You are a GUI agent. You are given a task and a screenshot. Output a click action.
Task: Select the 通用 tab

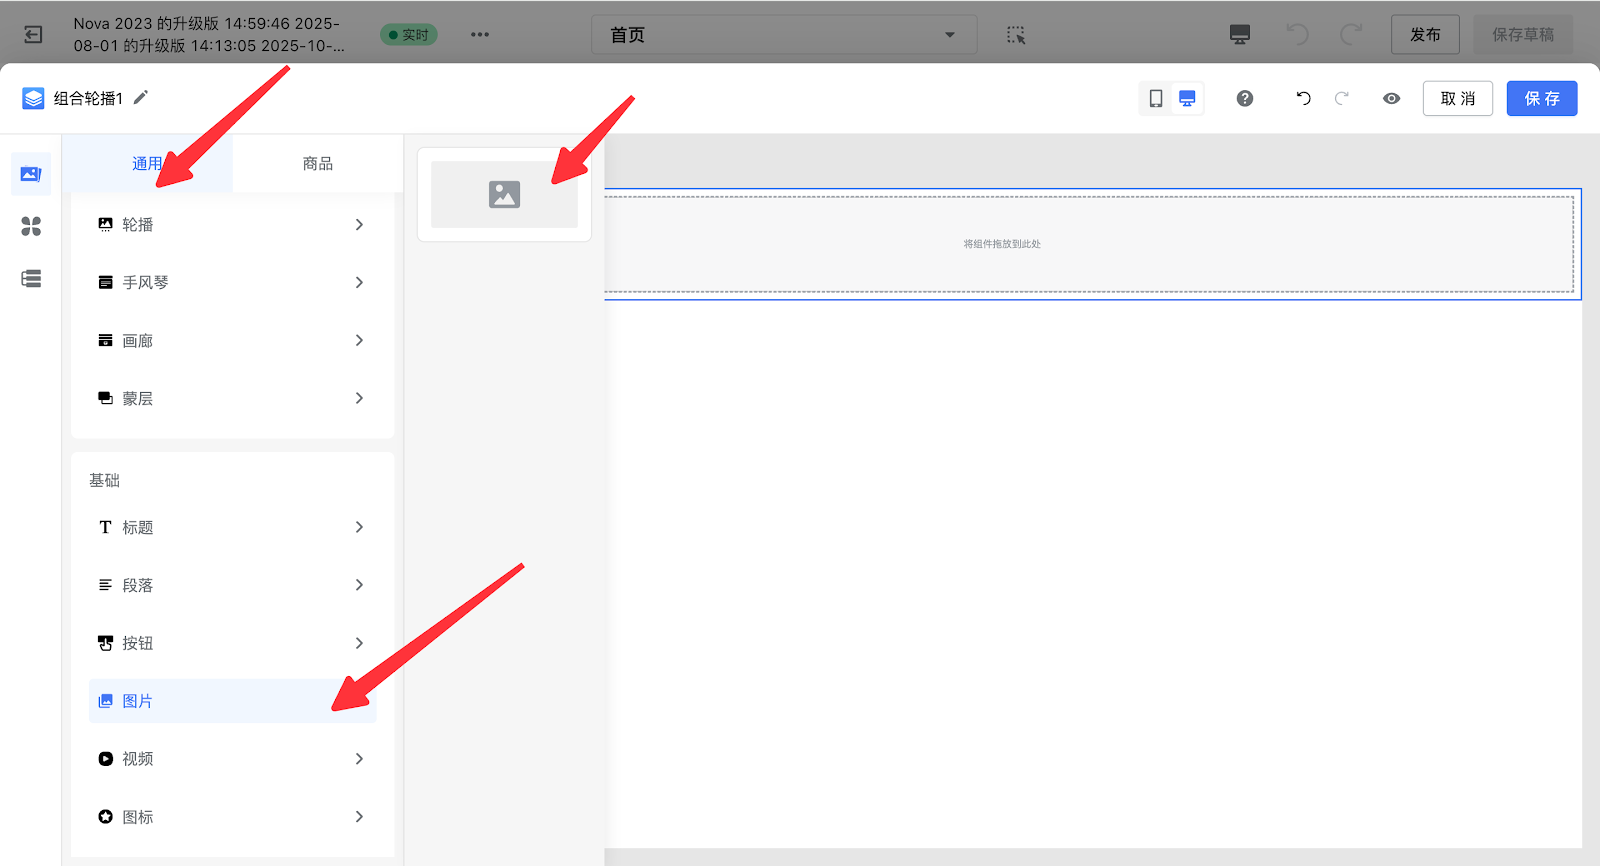point(147,164)
